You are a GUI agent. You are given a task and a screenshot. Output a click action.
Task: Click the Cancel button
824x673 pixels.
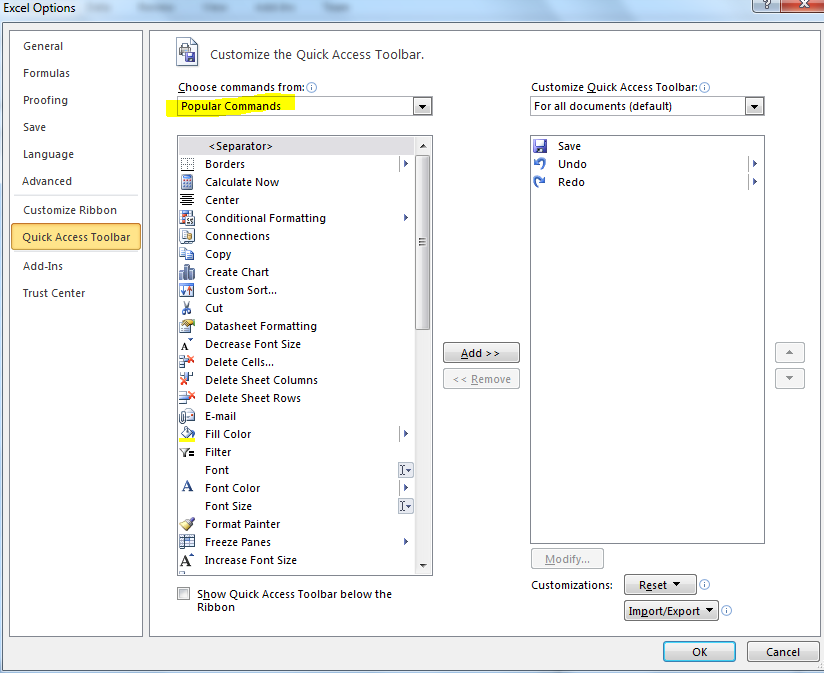782,651
